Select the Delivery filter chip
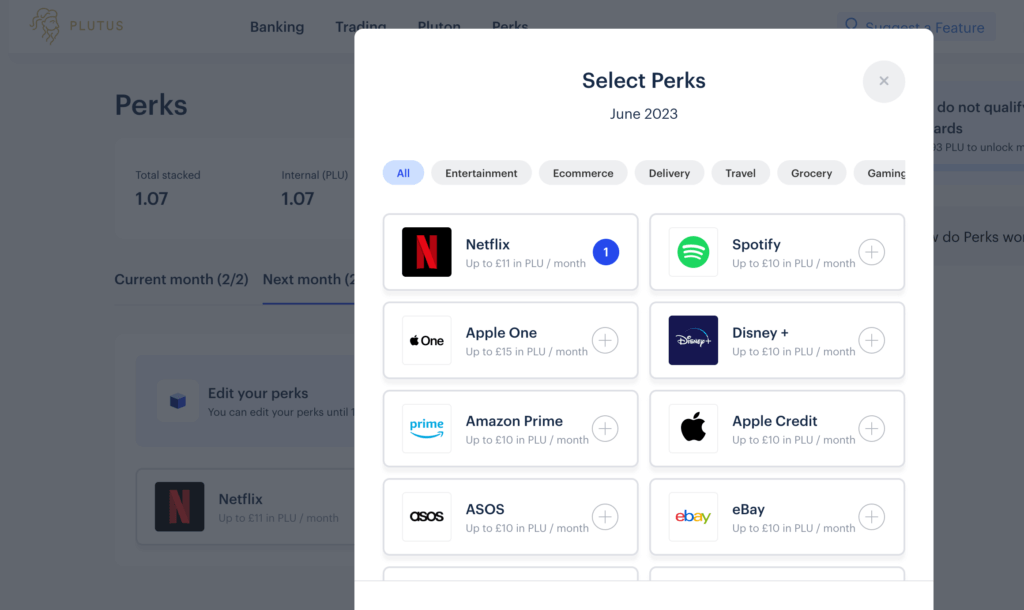The height and width of the screenshot is (610, 1024). pyautogui.click(x=669, y=172)
